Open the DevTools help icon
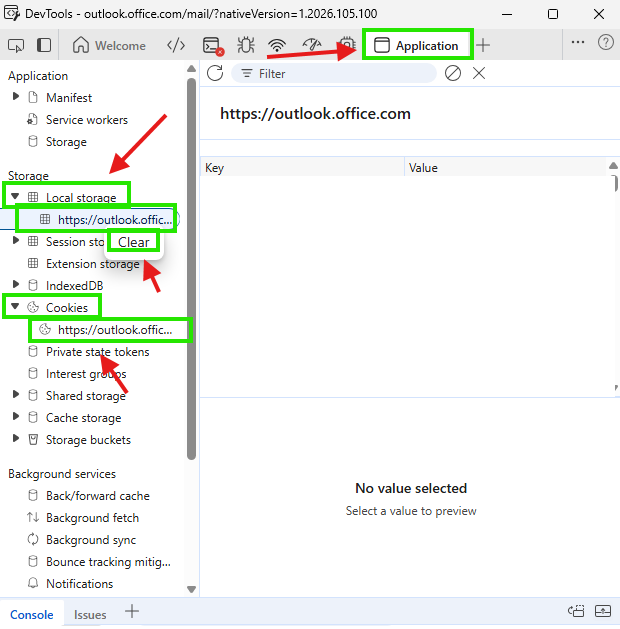The width and height of the screenshot is (620, 629). coord(605,42)
